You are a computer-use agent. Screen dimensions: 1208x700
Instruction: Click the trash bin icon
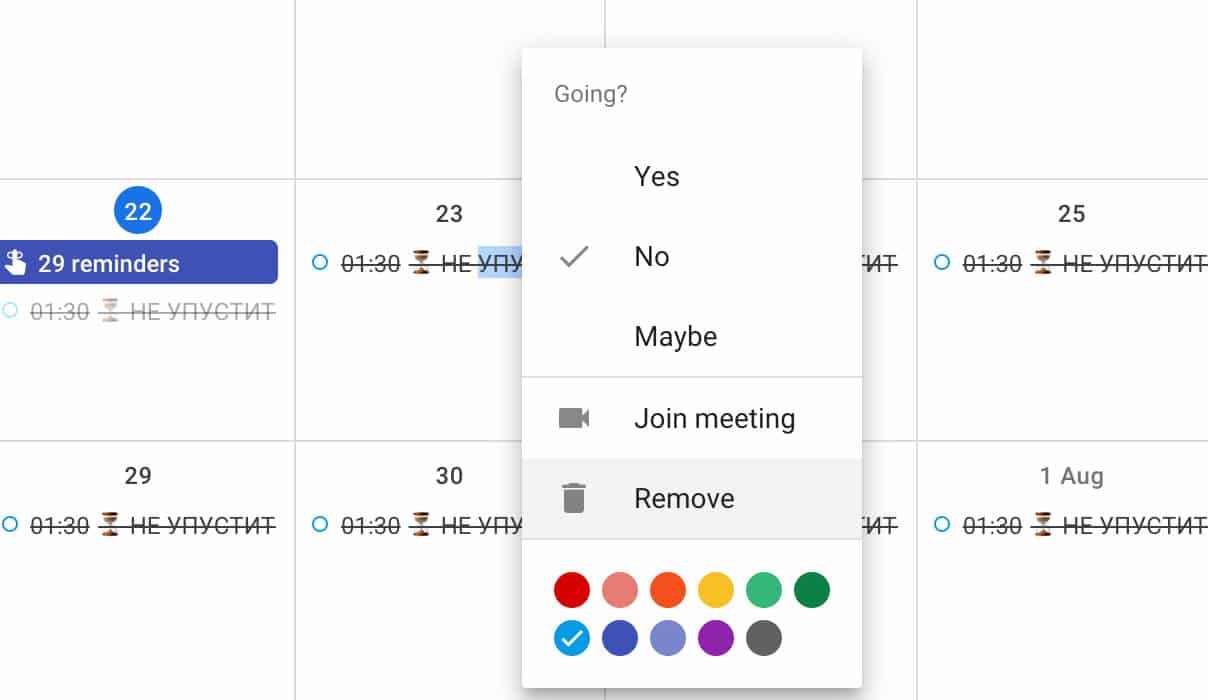(x=573, y=498)
